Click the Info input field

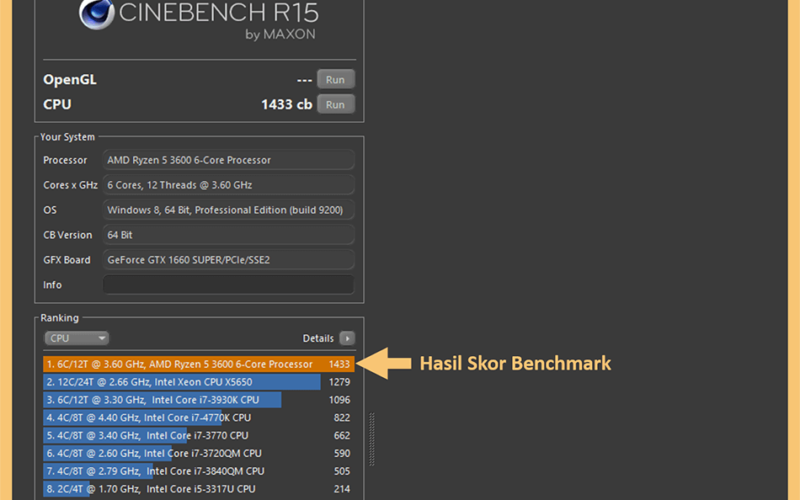[228, 285]
